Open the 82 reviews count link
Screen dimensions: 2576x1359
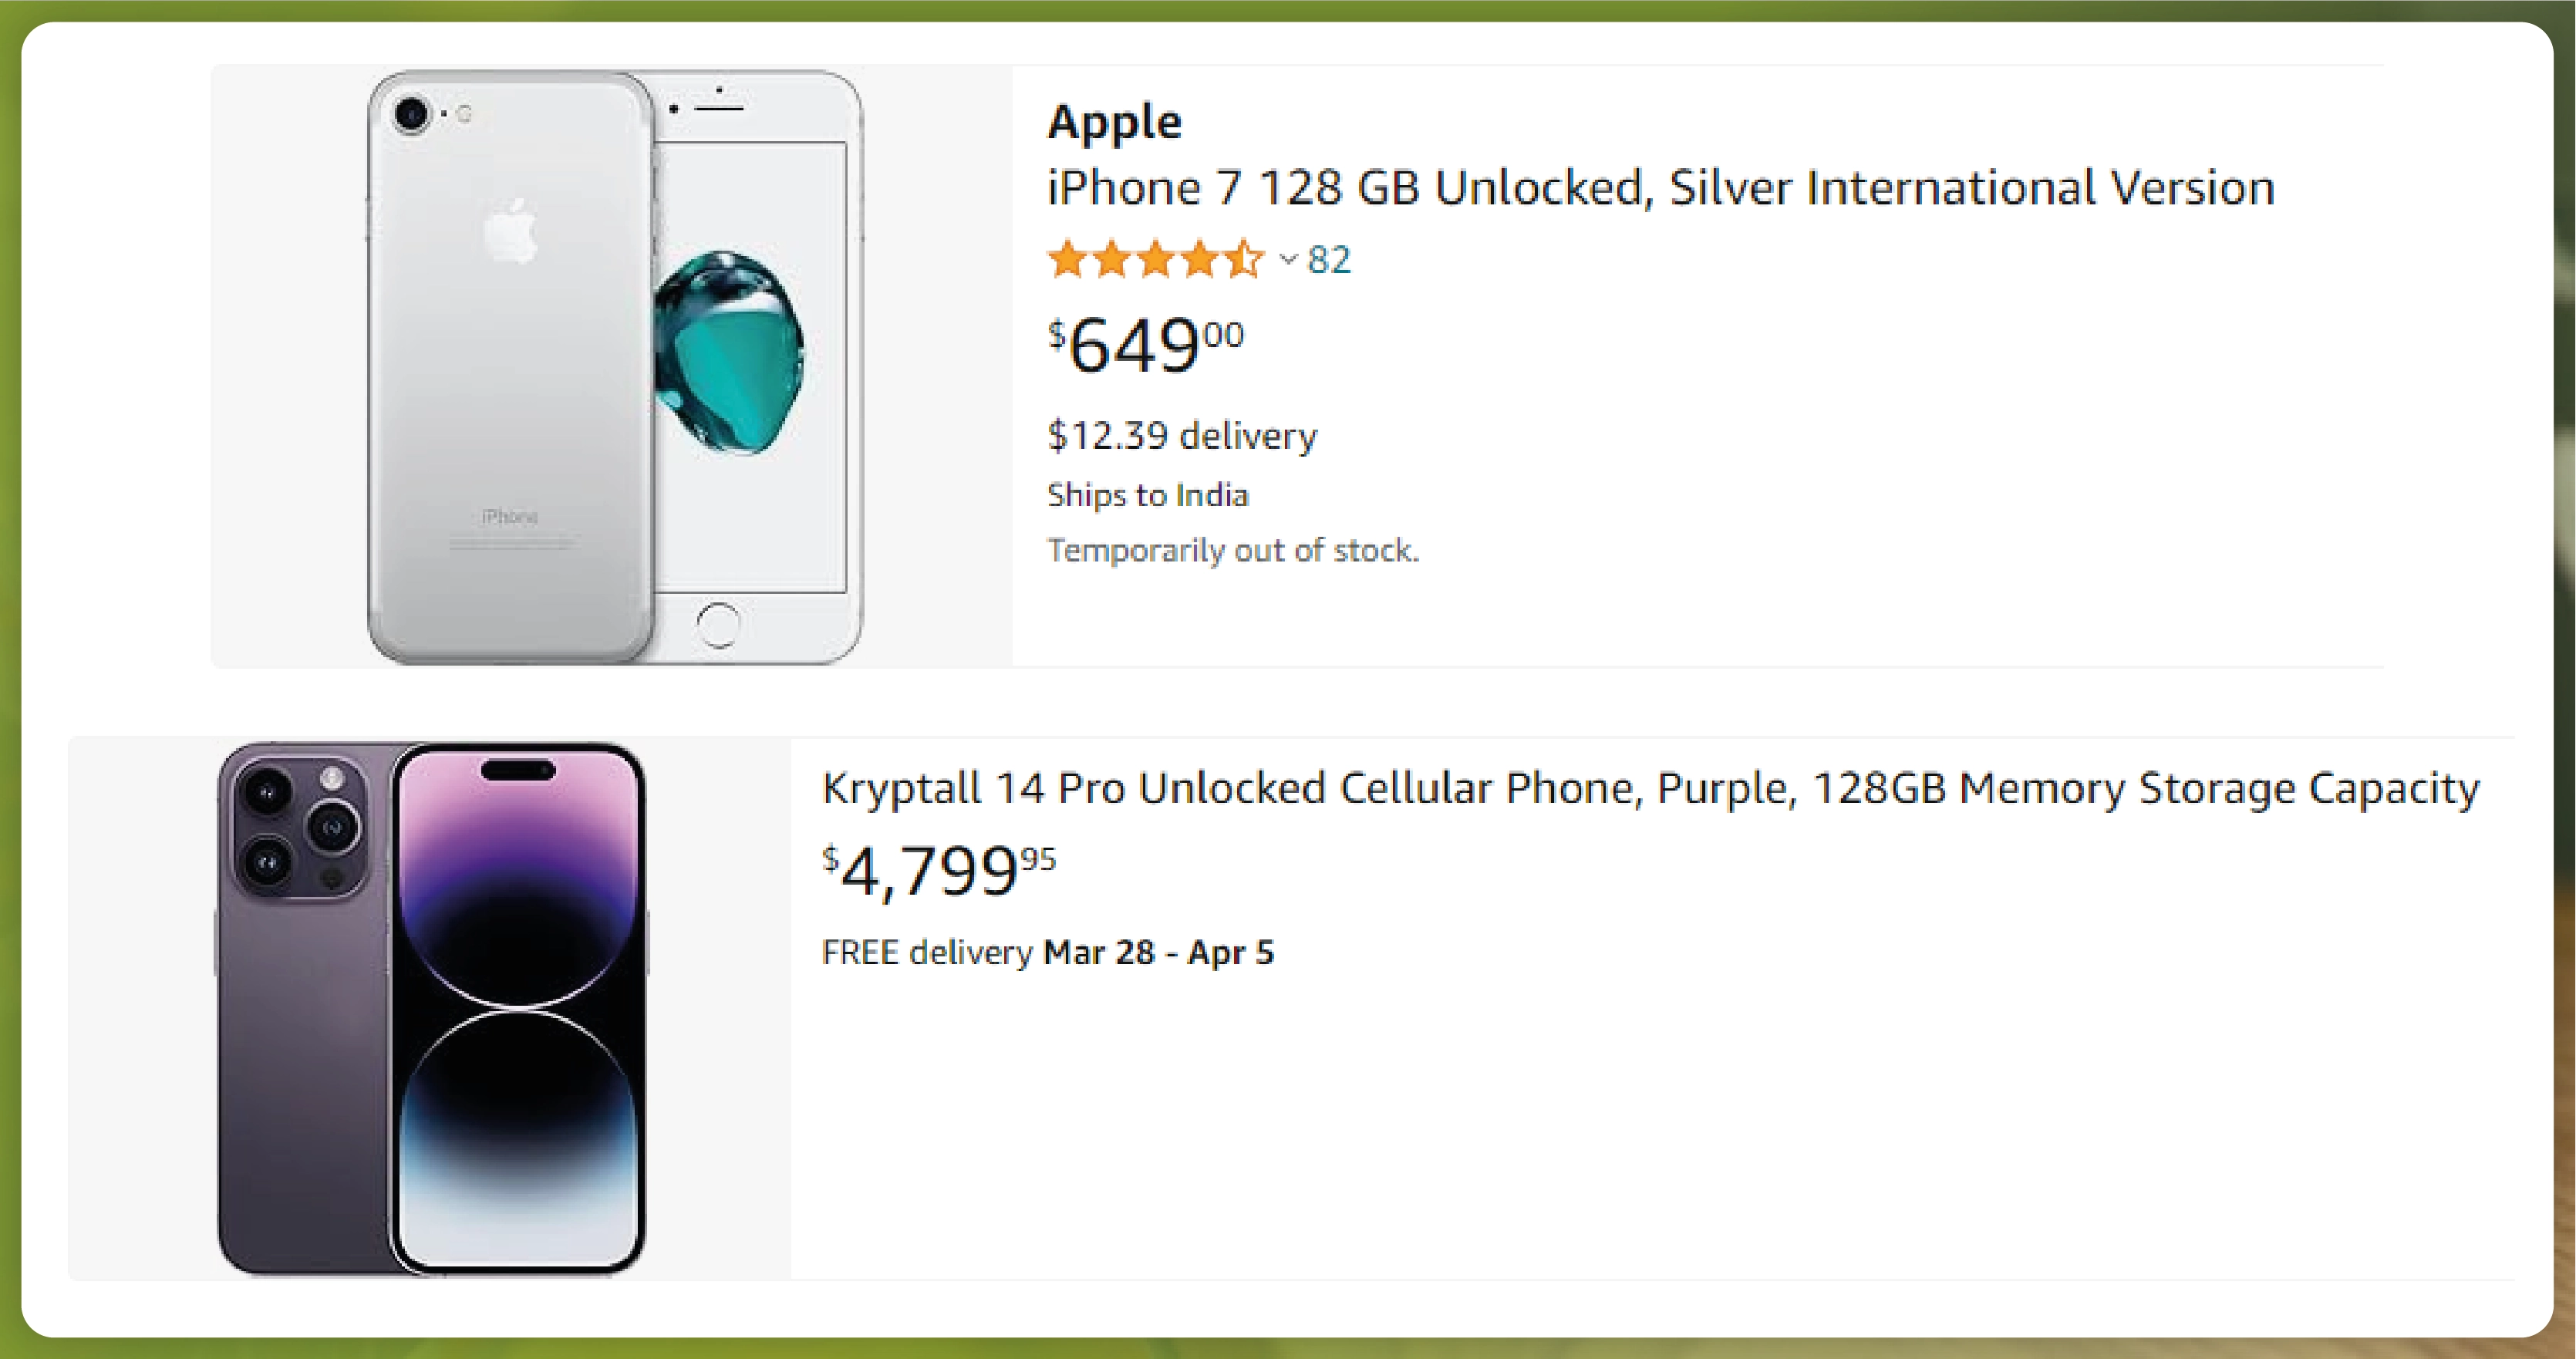[x=1329, y=260]
